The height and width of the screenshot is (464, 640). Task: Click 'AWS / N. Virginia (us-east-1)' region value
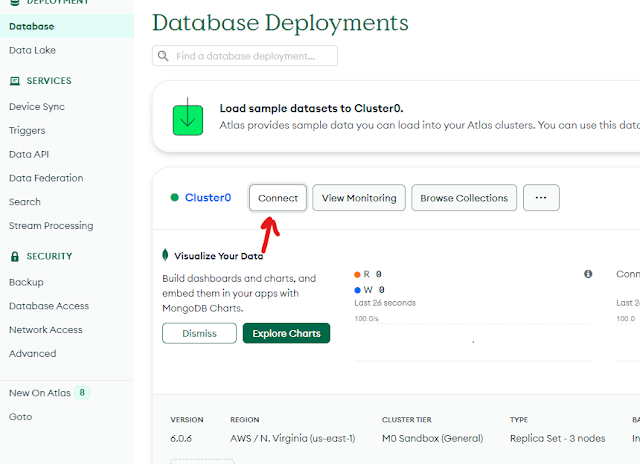293,439
